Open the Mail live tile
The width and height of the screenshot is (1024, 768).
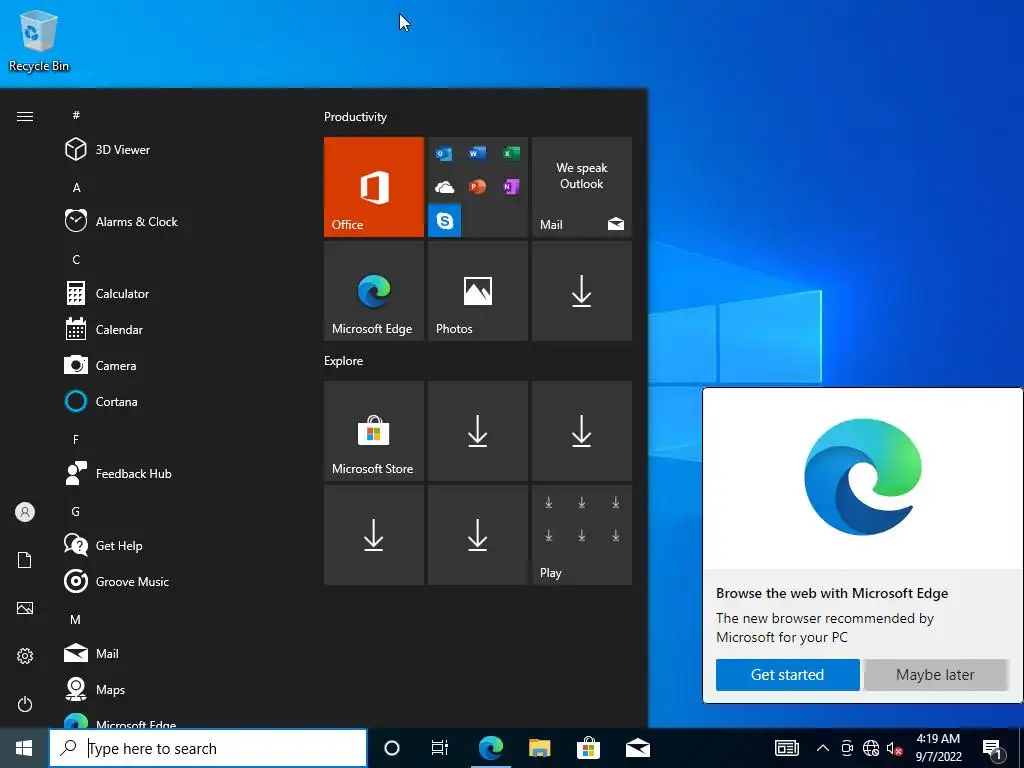(x=582, y=187)
